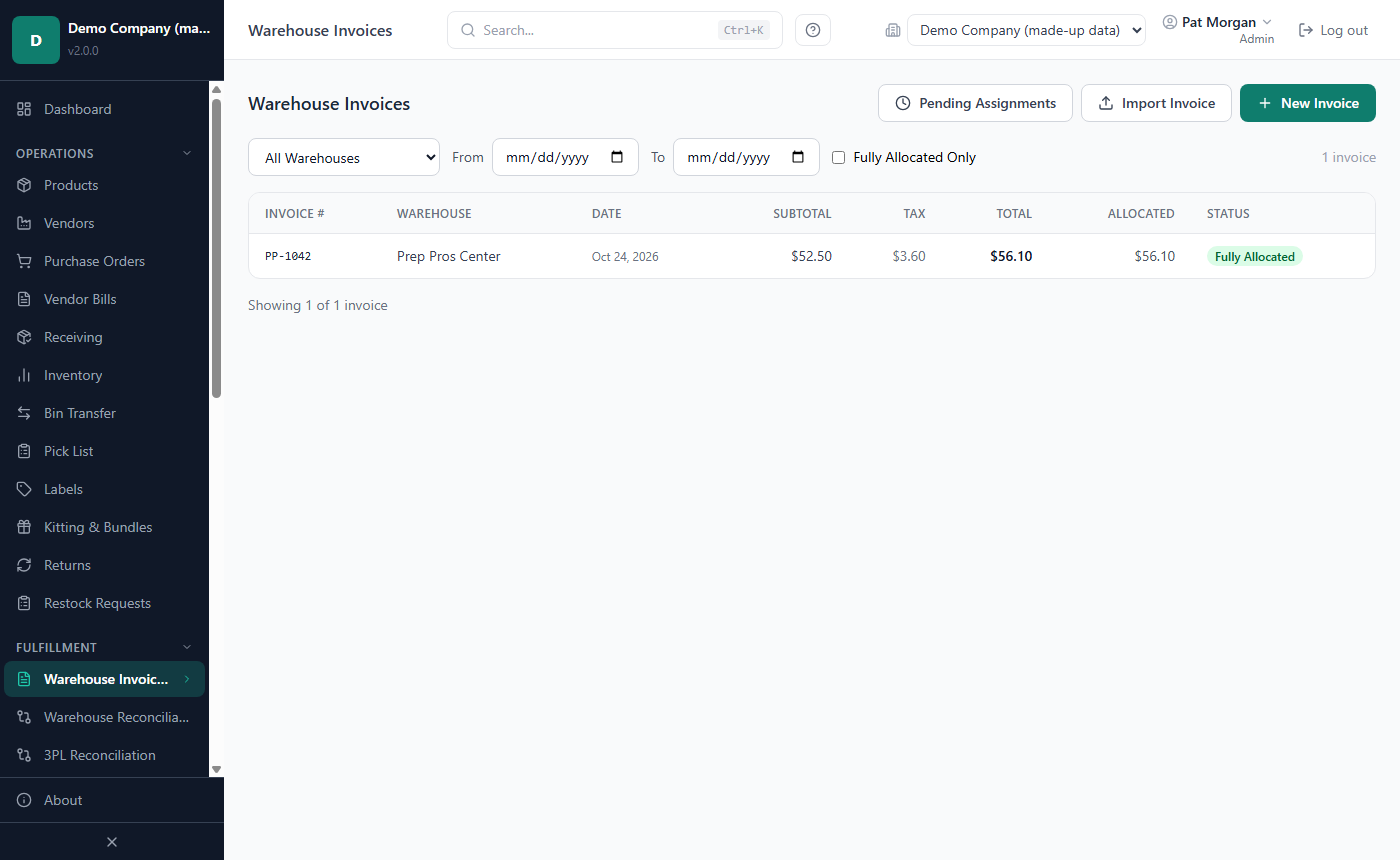Click the 3PL Reconciliation branch icon

click(x=24, y=755)
